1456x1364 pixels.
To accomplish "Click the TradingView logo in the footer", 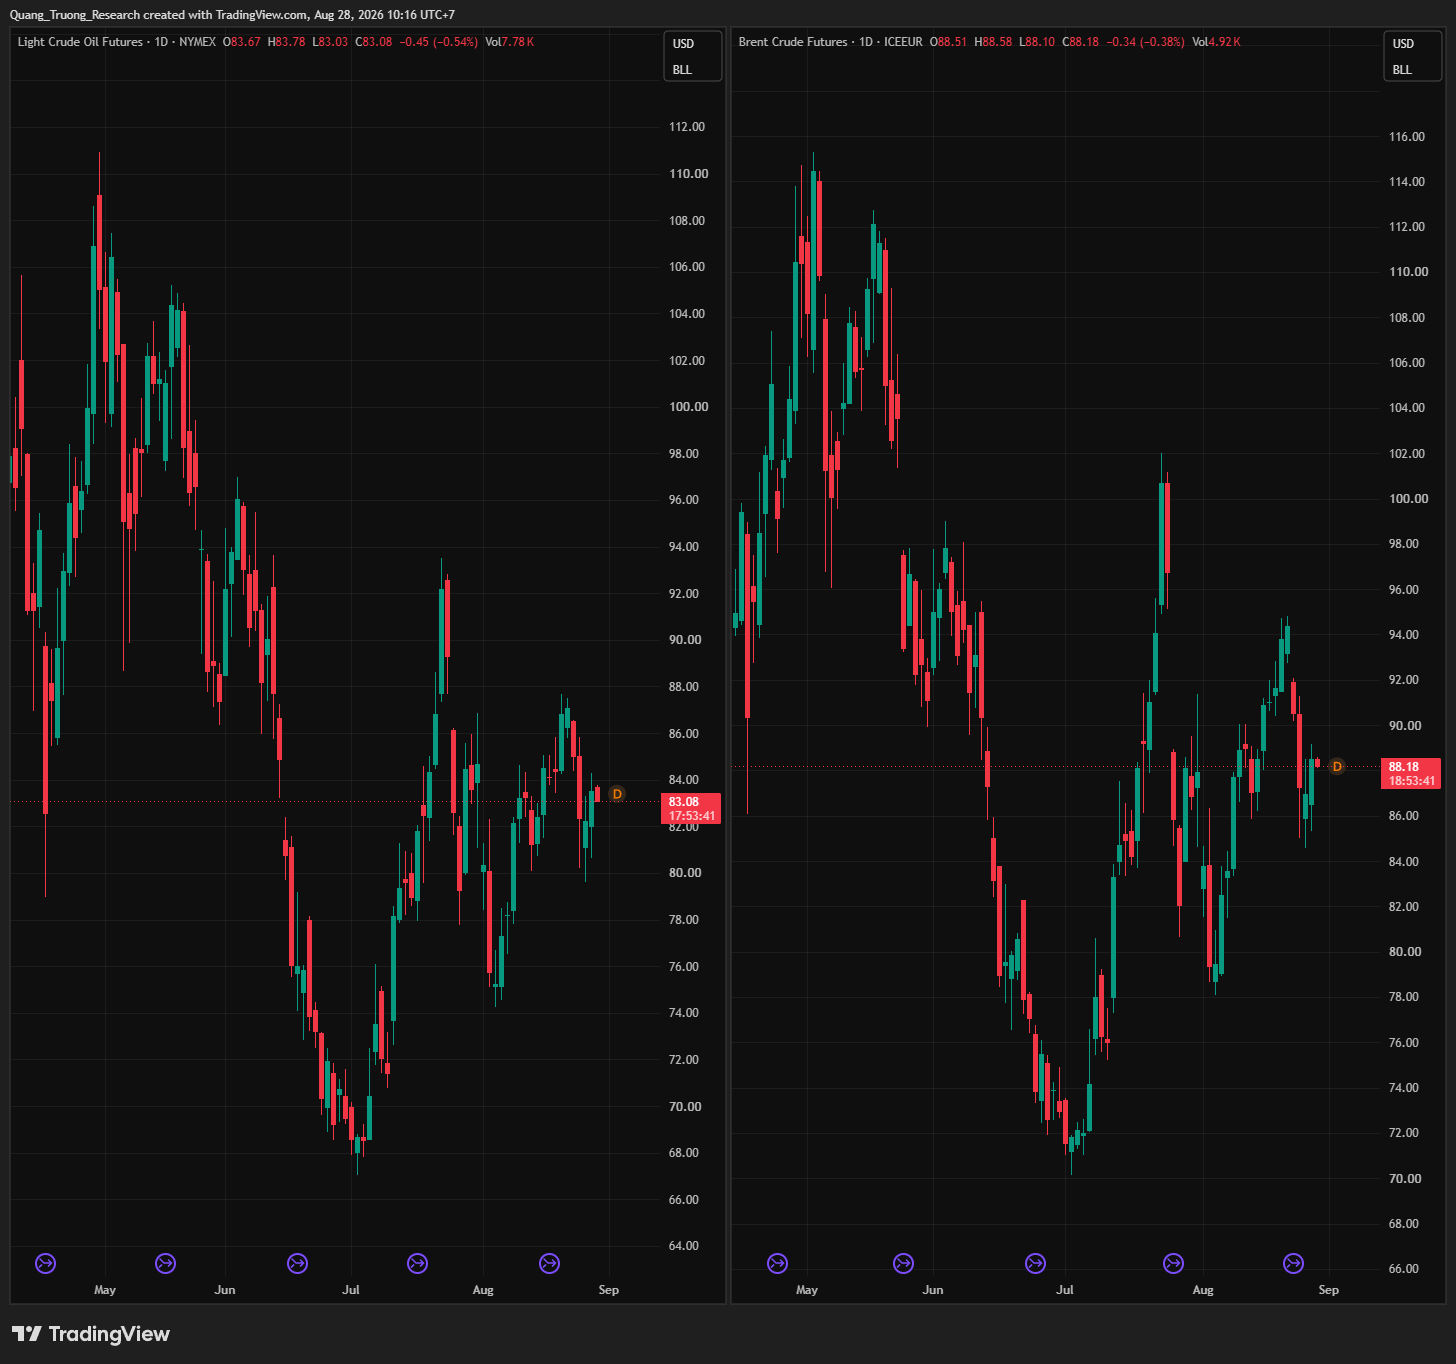I will (91, 1334).
